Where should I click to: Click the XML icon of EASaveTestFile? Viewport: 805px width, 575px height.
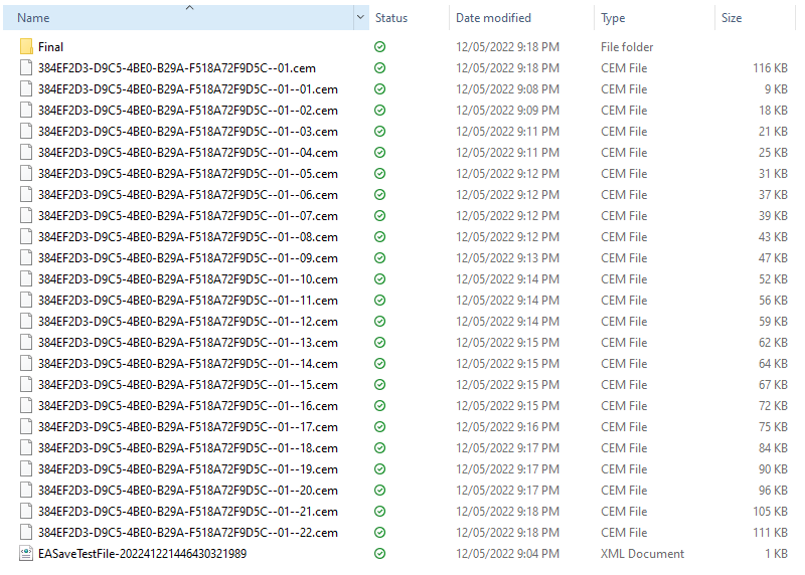(26, 554)
